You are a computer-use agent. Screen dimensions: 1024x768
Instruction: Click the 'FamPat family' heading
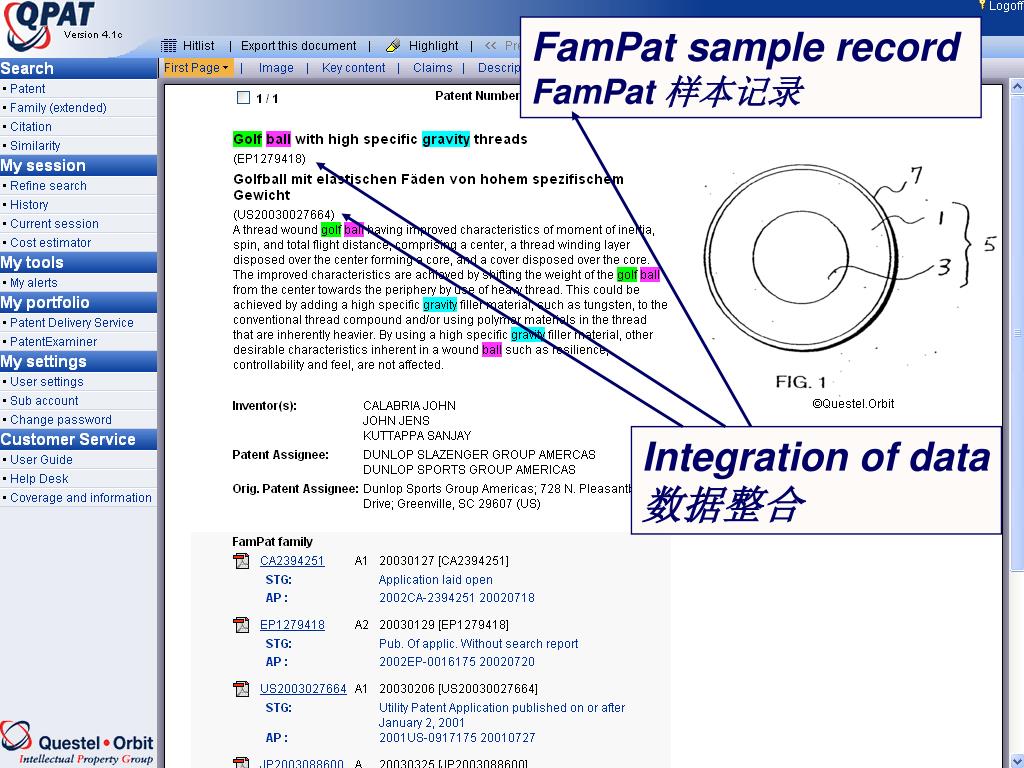[x=272, y=542]
